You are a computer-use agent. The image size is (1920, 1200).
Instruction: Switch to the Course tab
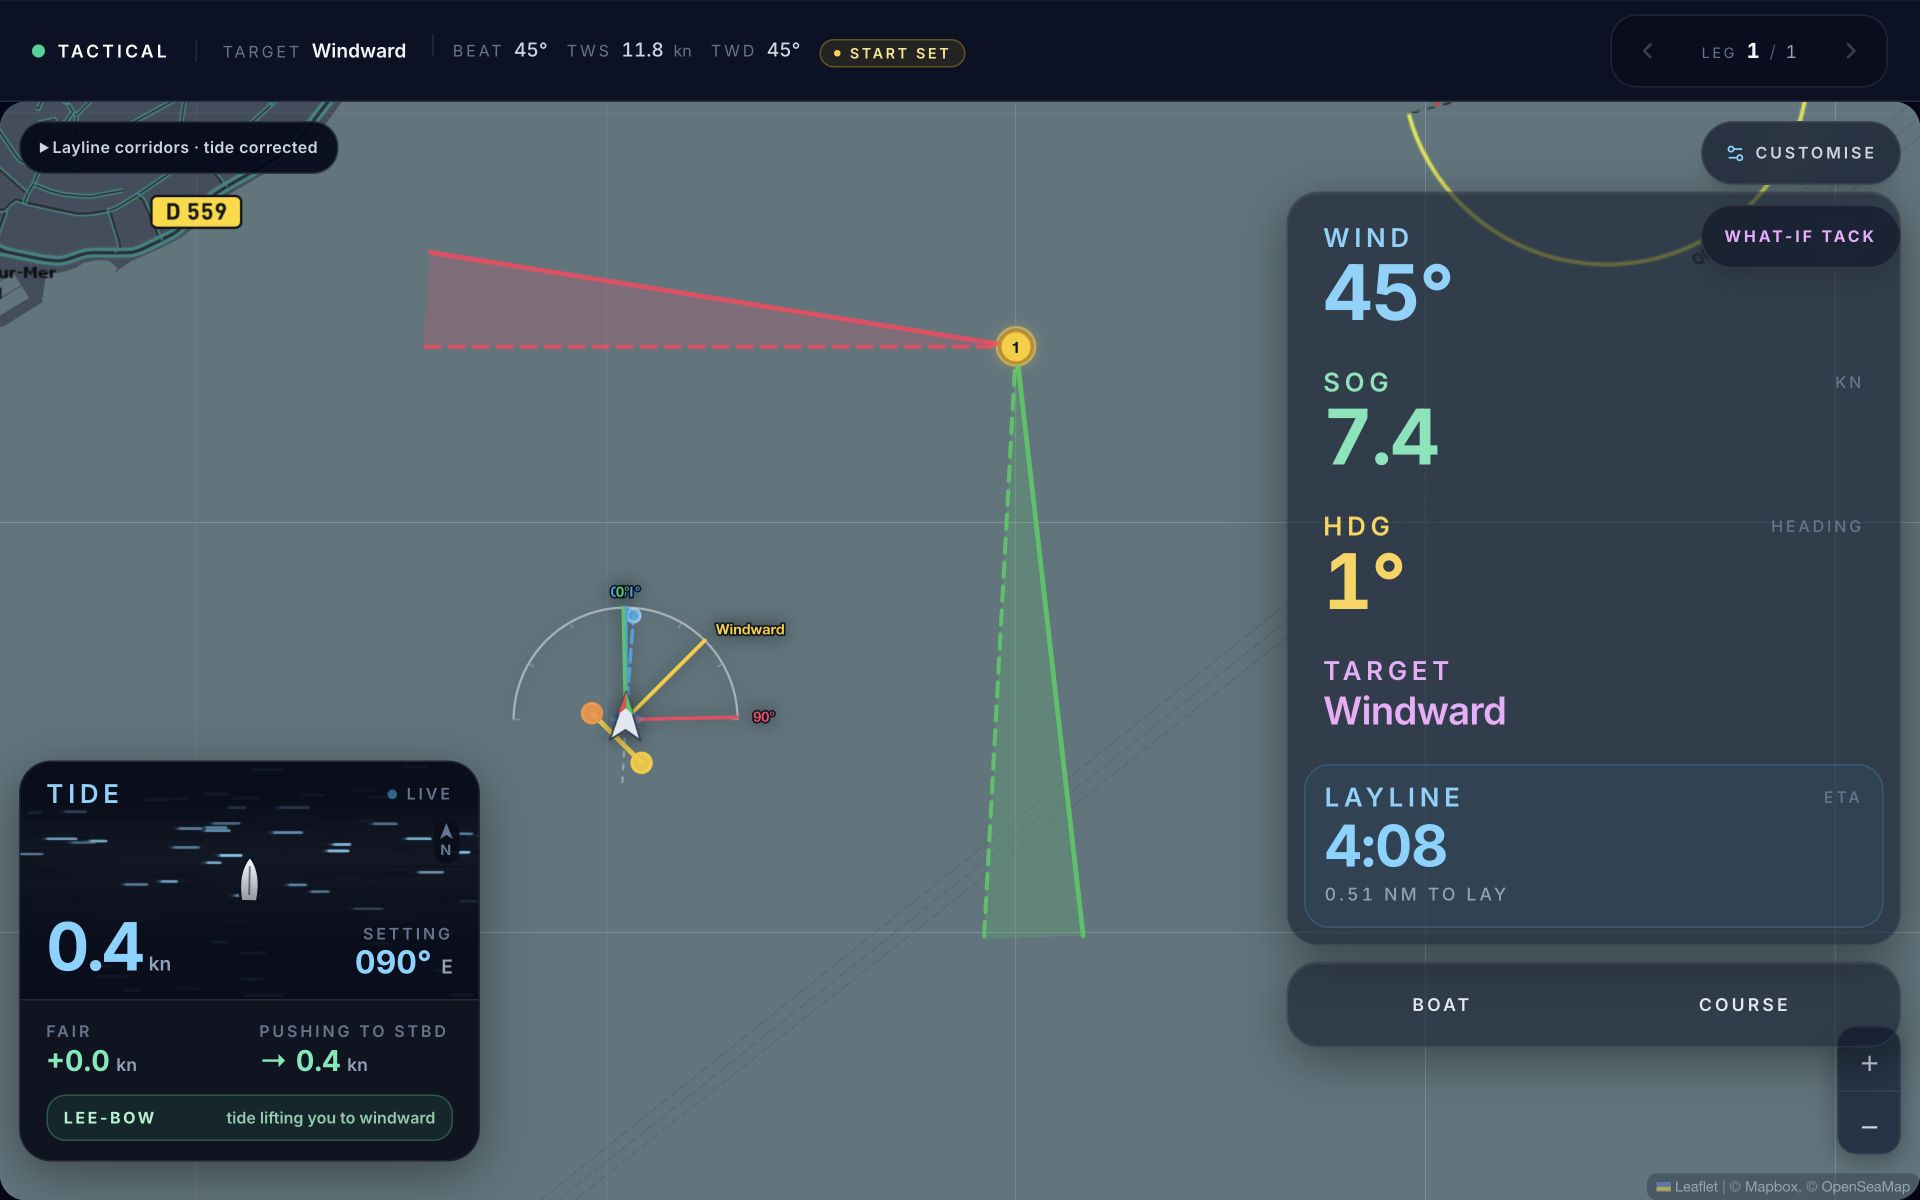[x=1744, y=1004]
